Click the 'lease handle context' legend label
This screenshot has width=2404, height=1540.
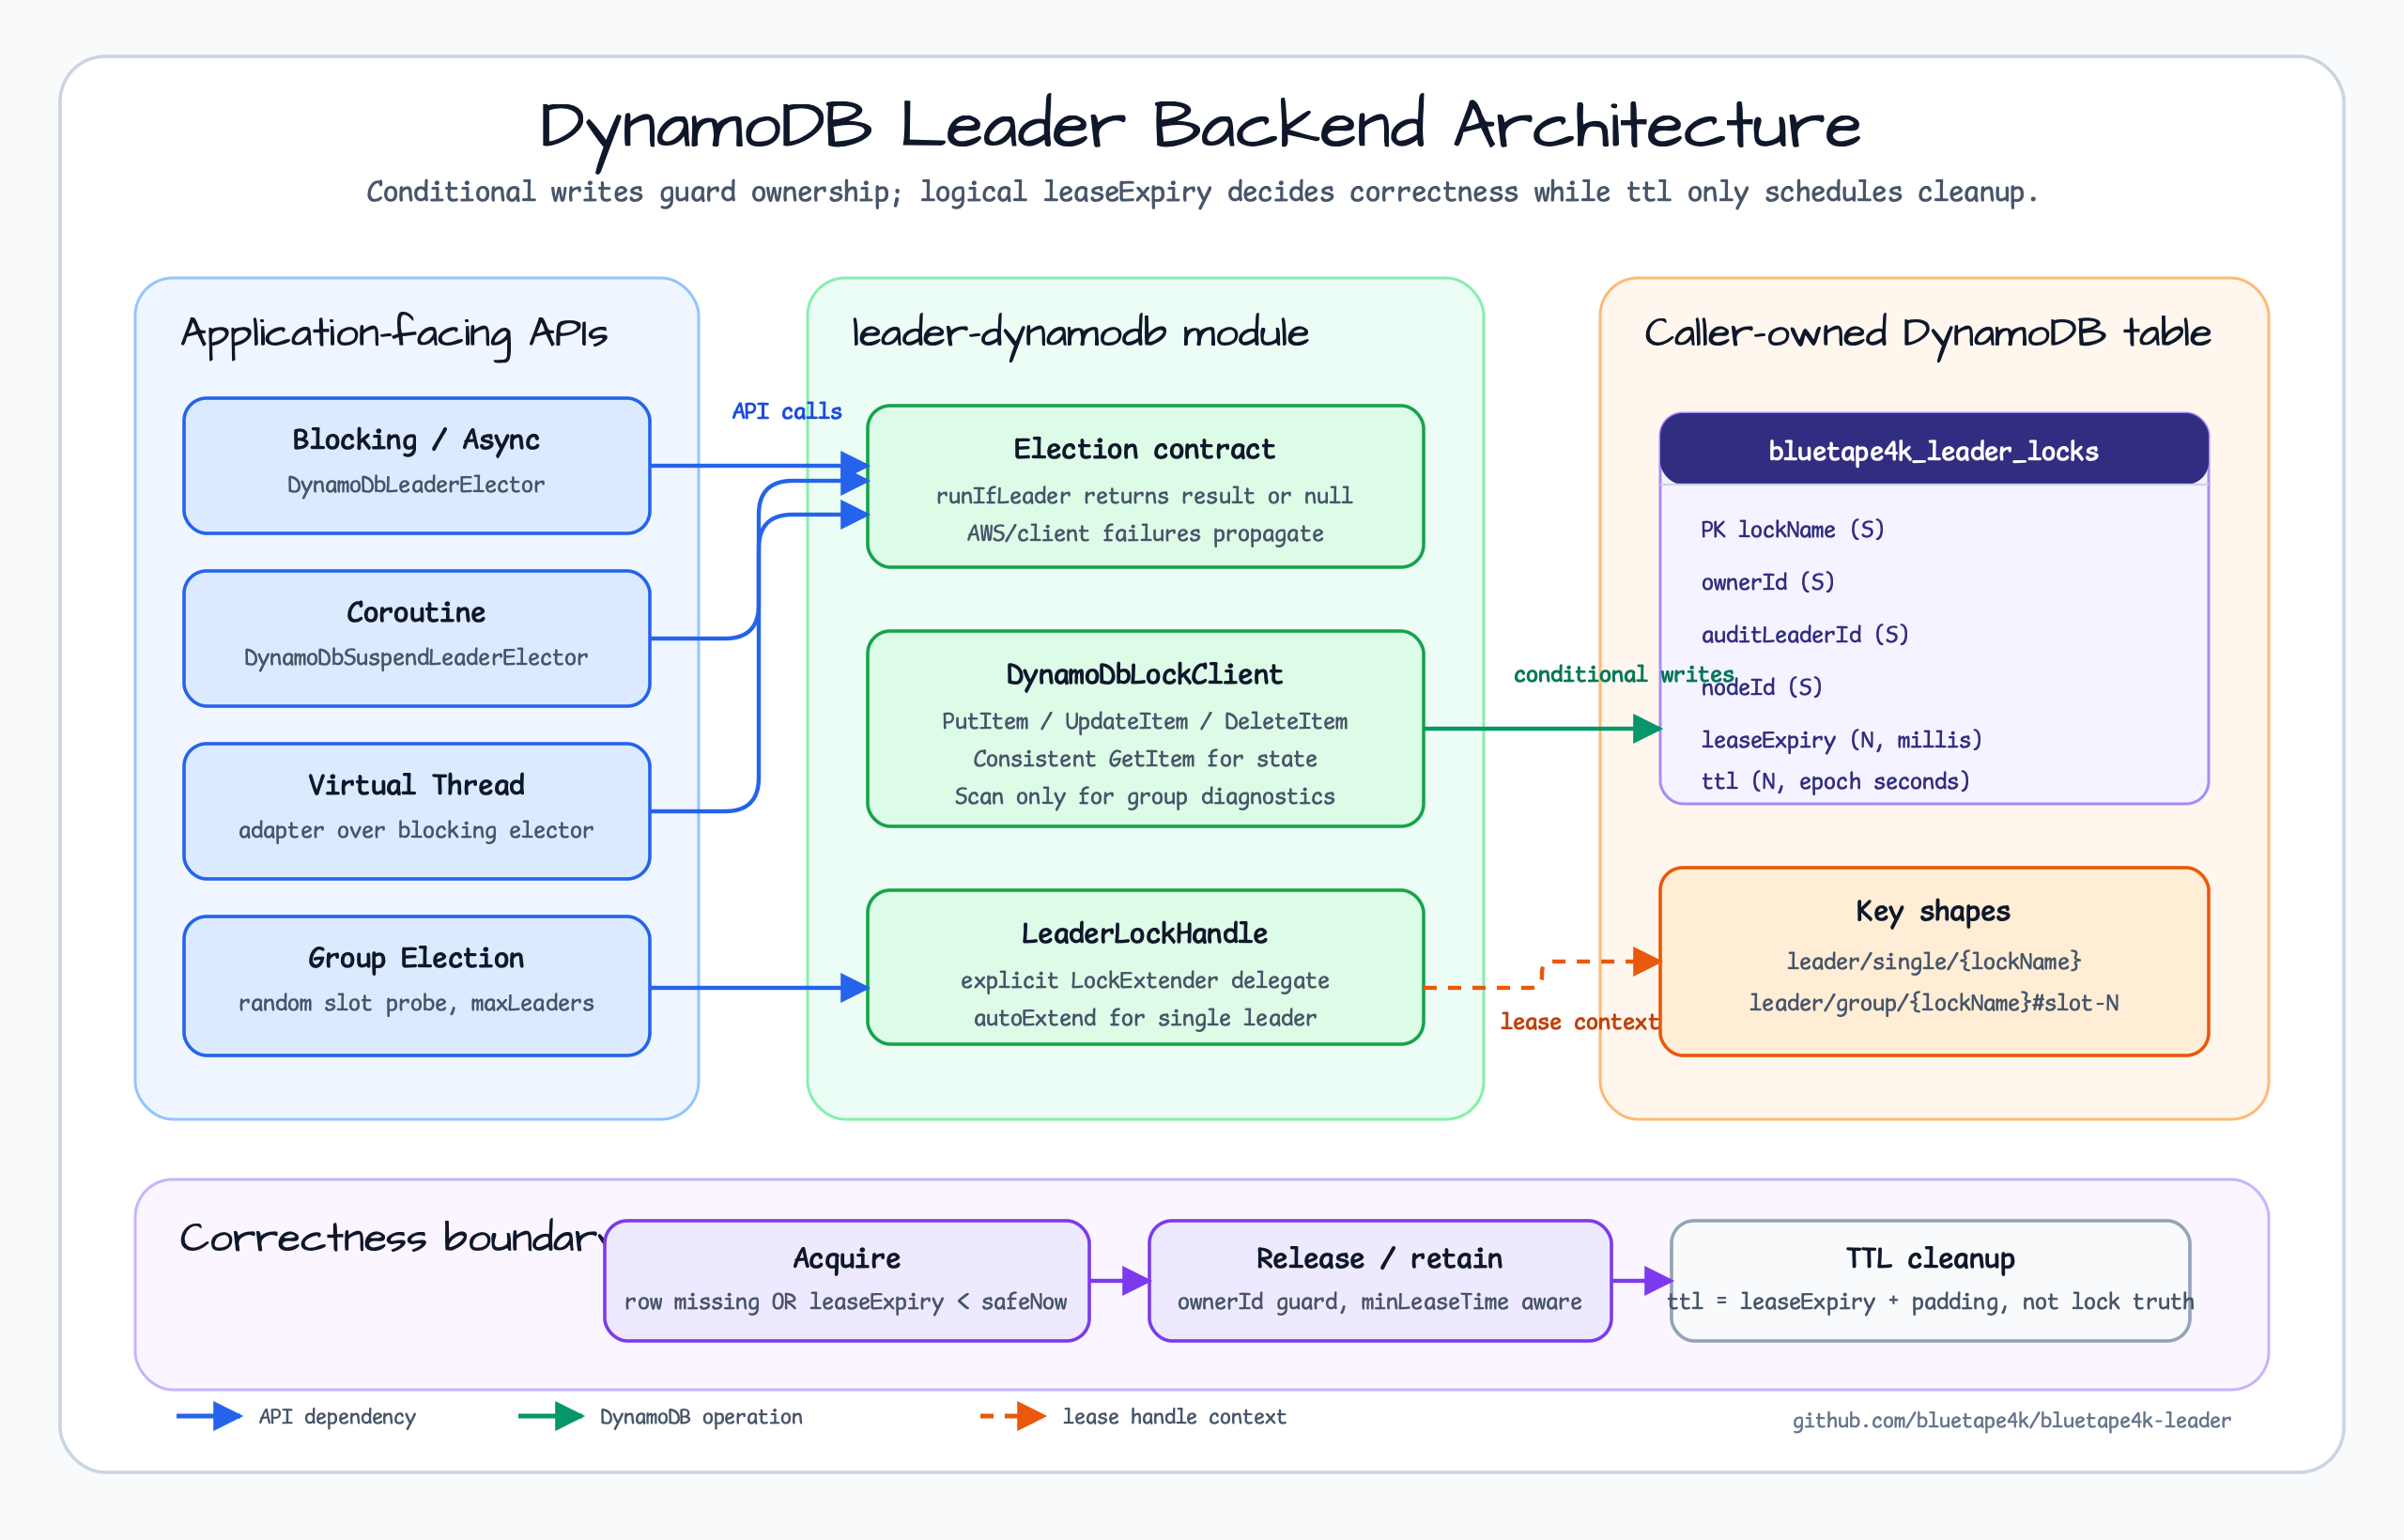pos(1174,1417)
